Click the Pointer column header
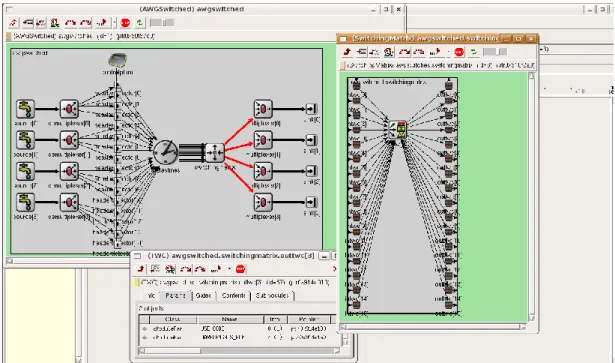The height and width of the screenshot is (363, 615). click(309, 319)
